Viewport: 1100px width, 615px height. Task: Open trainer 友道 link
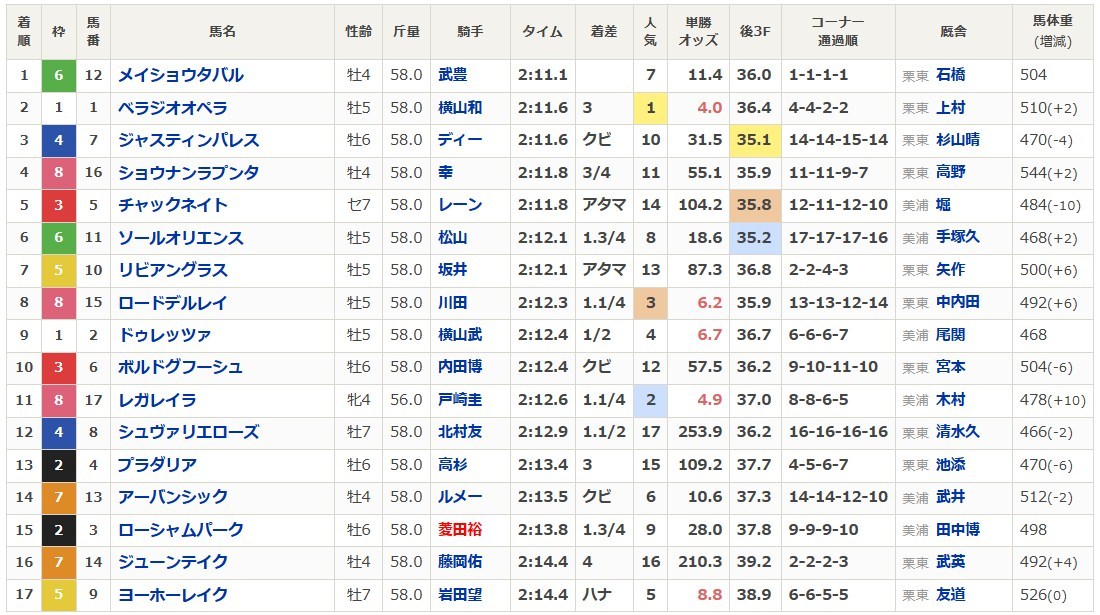pyautogui.click(x=950, y=595)
